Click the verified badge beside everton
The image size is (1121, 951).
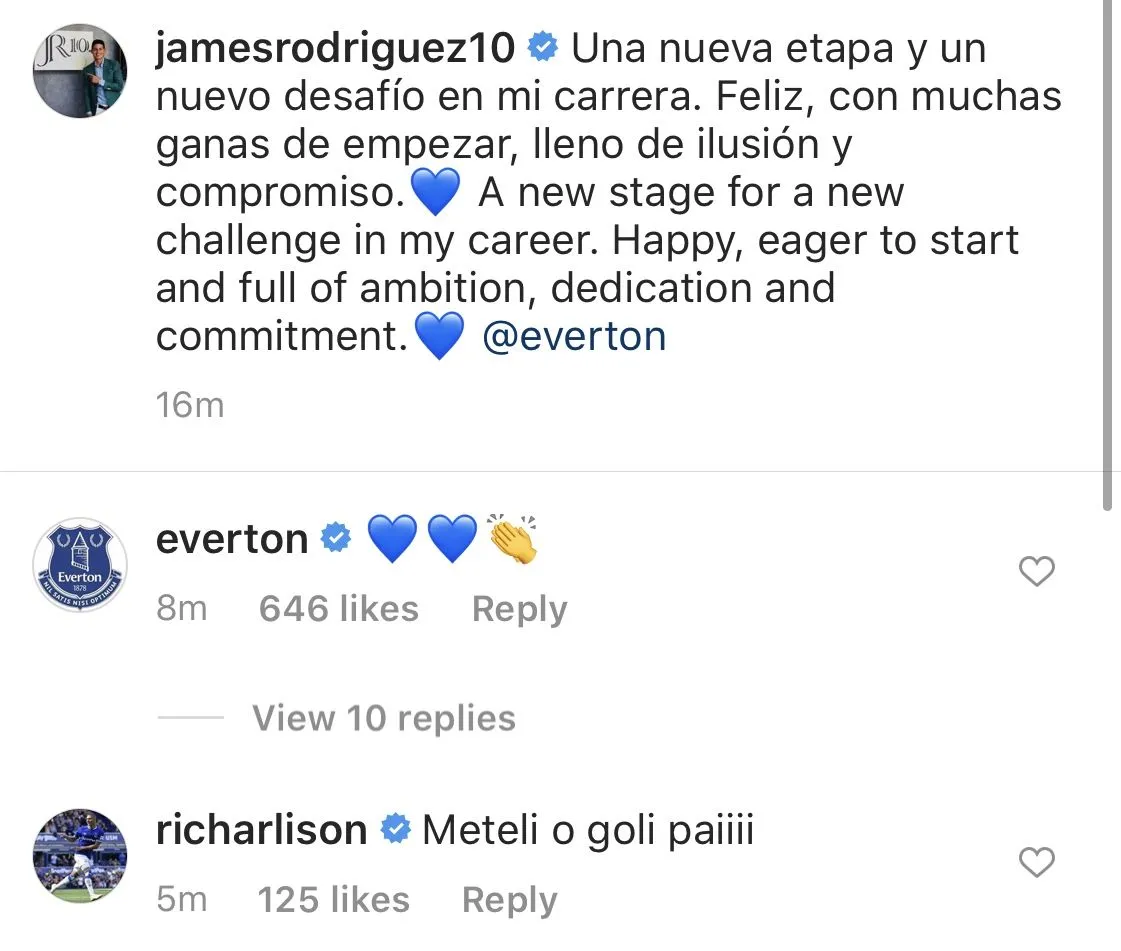pos(336,540)
